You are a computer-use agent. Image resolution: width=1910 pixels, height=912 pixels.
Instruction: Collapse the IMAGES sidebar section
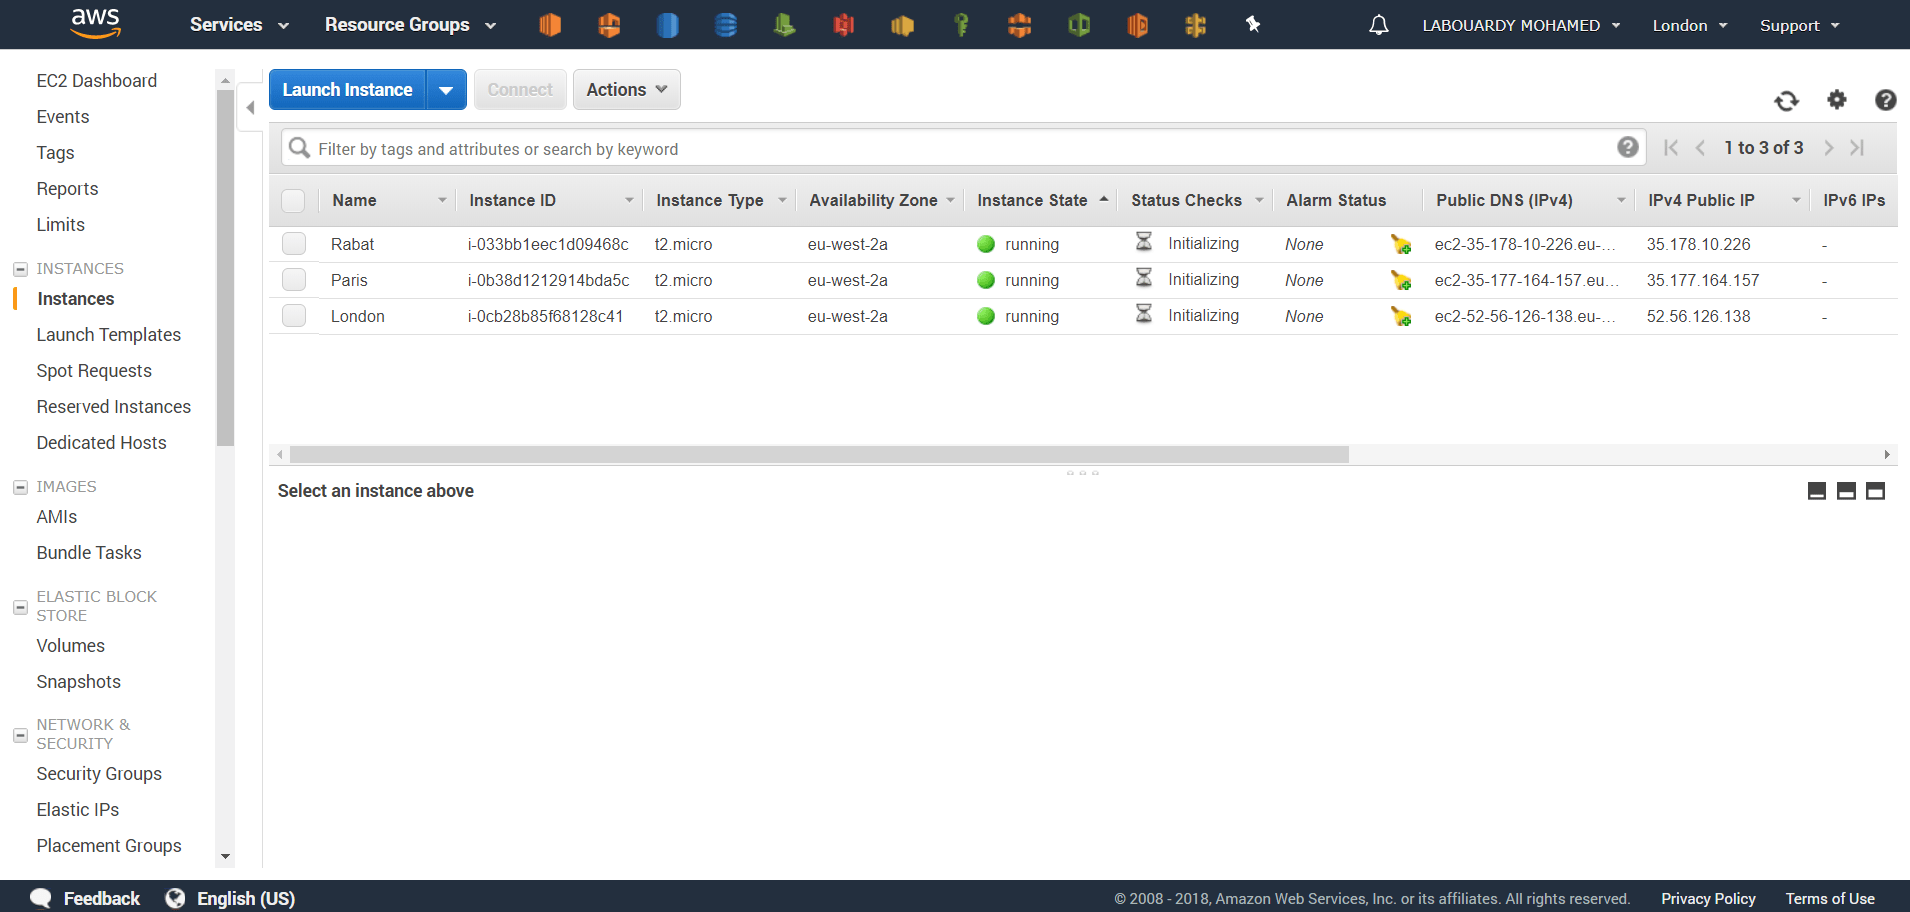[20, 487]
